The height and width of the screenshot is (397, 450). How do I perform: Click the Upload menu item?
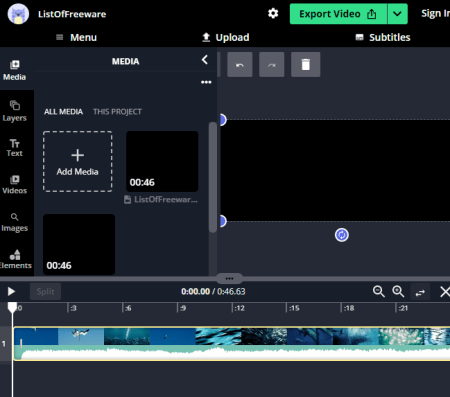[226, 37]
